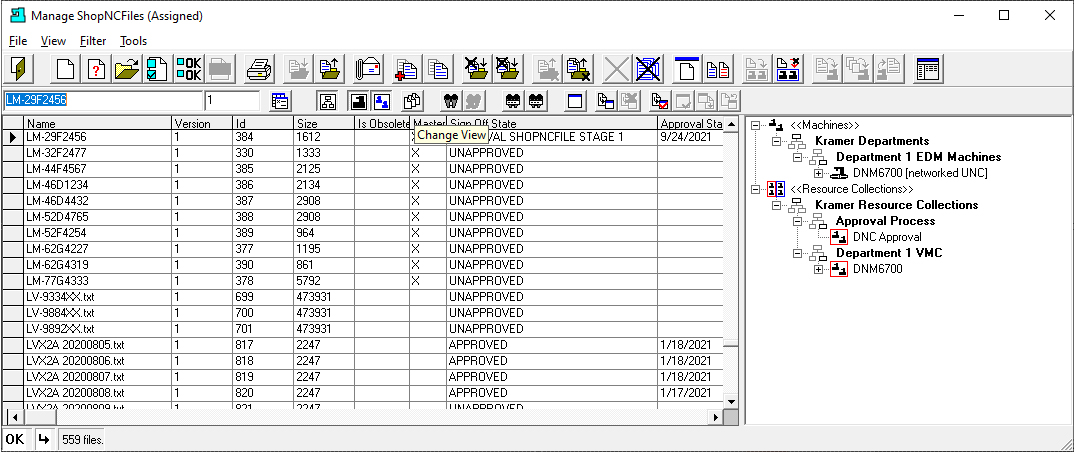The image size is (1076, 452).
Task: Click the open folder icon
Action: coord(127,69)
